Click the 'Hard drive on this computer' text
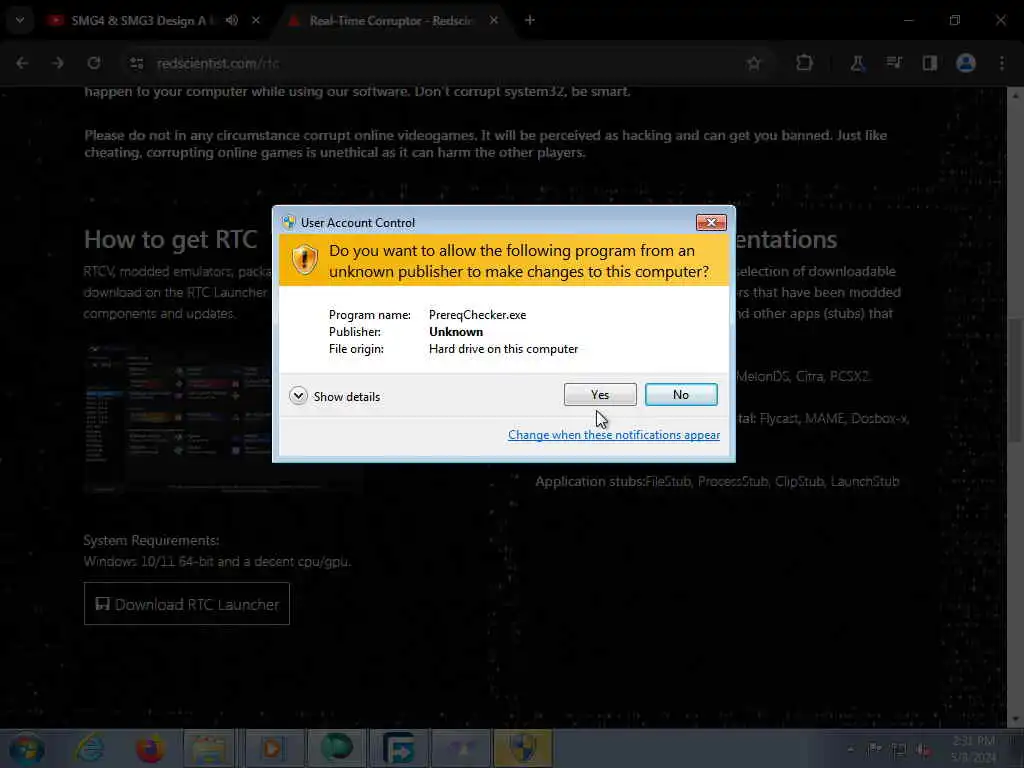 coord(504,349)
